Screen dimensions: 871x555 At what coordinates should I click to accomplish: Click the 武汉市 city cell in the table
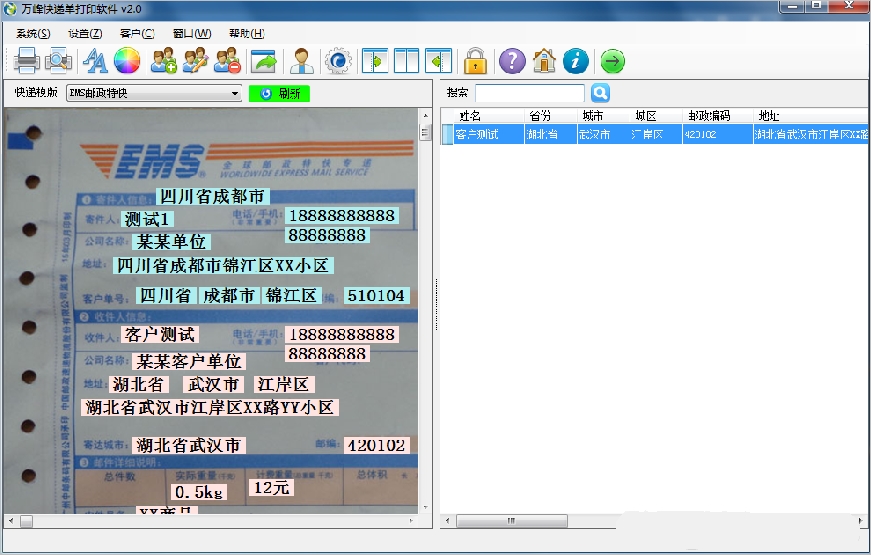click(x=603, y=134)
